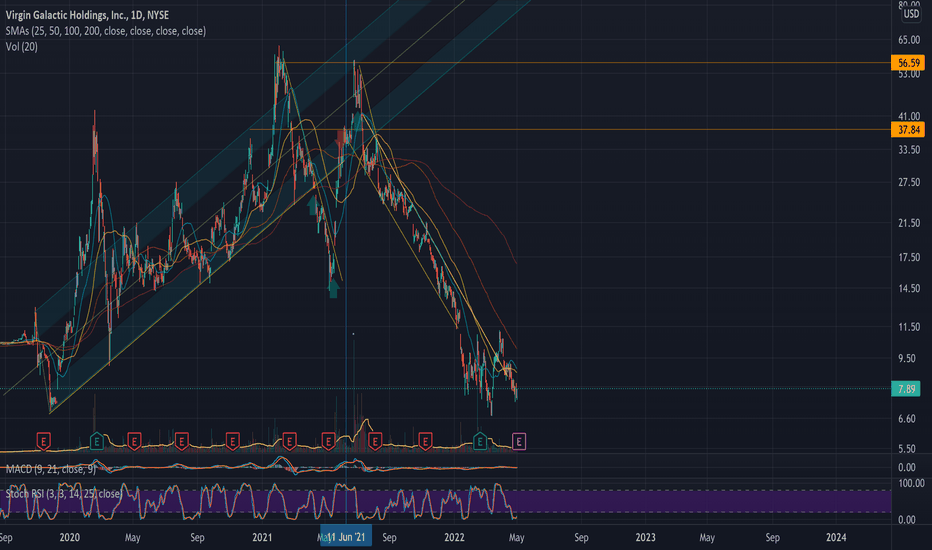Image resolution: width=932 pixels, height=550 pixels.
Task: Click the 11.50 price axis label
Action: (x=909, y=327)
